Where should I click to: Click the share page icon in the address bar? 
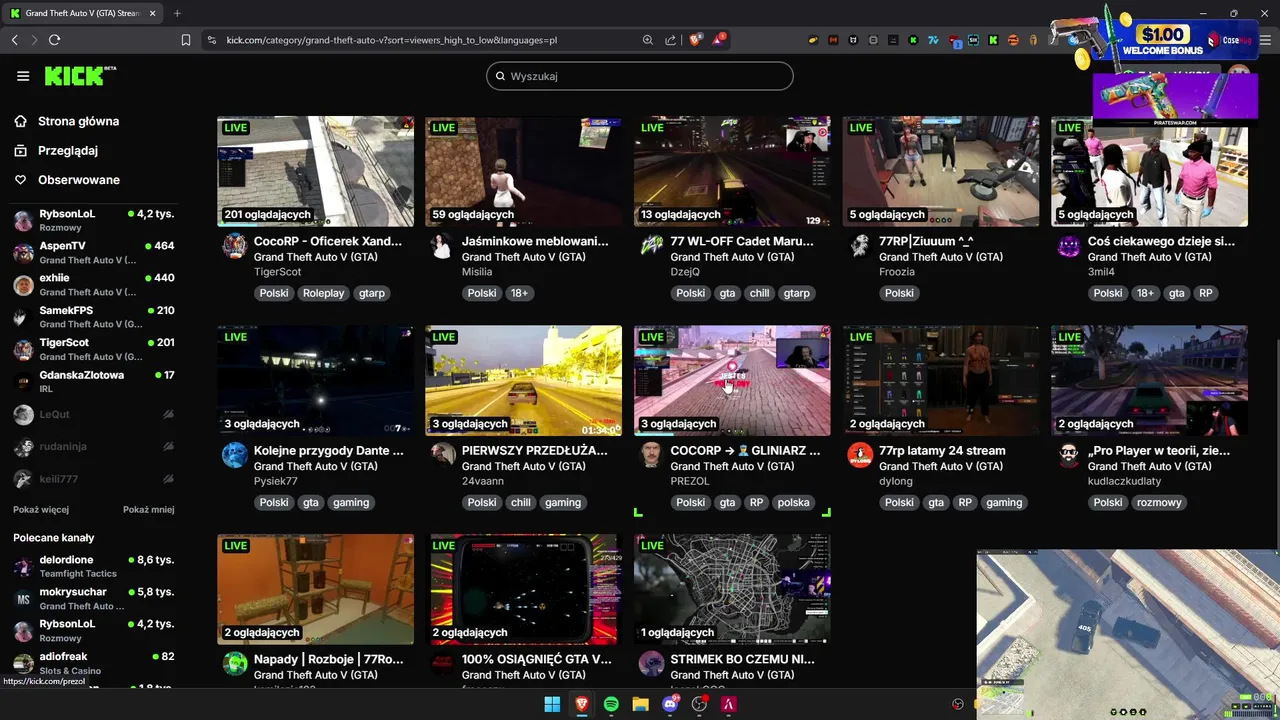[x=670, y=40]
